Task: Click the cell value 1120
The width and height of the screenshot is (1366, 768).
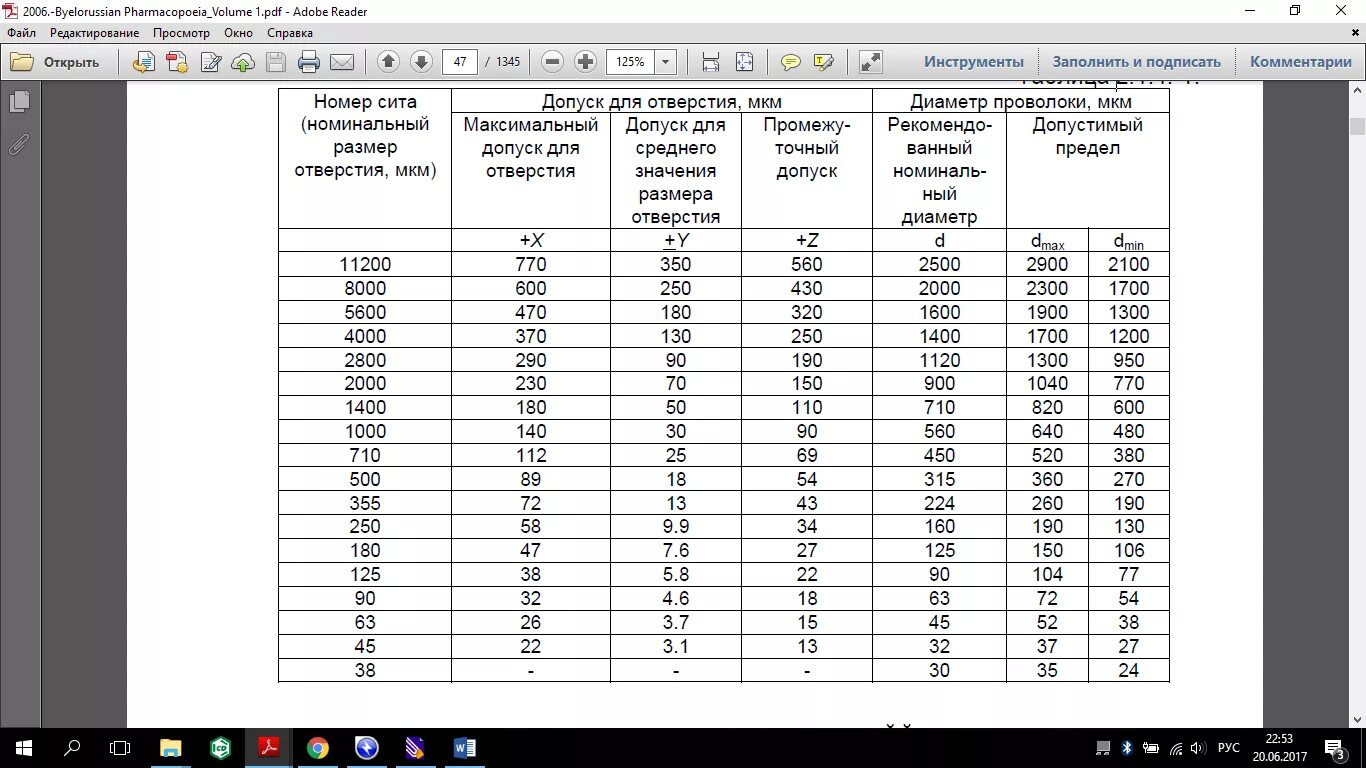Action: pos(940,360)
